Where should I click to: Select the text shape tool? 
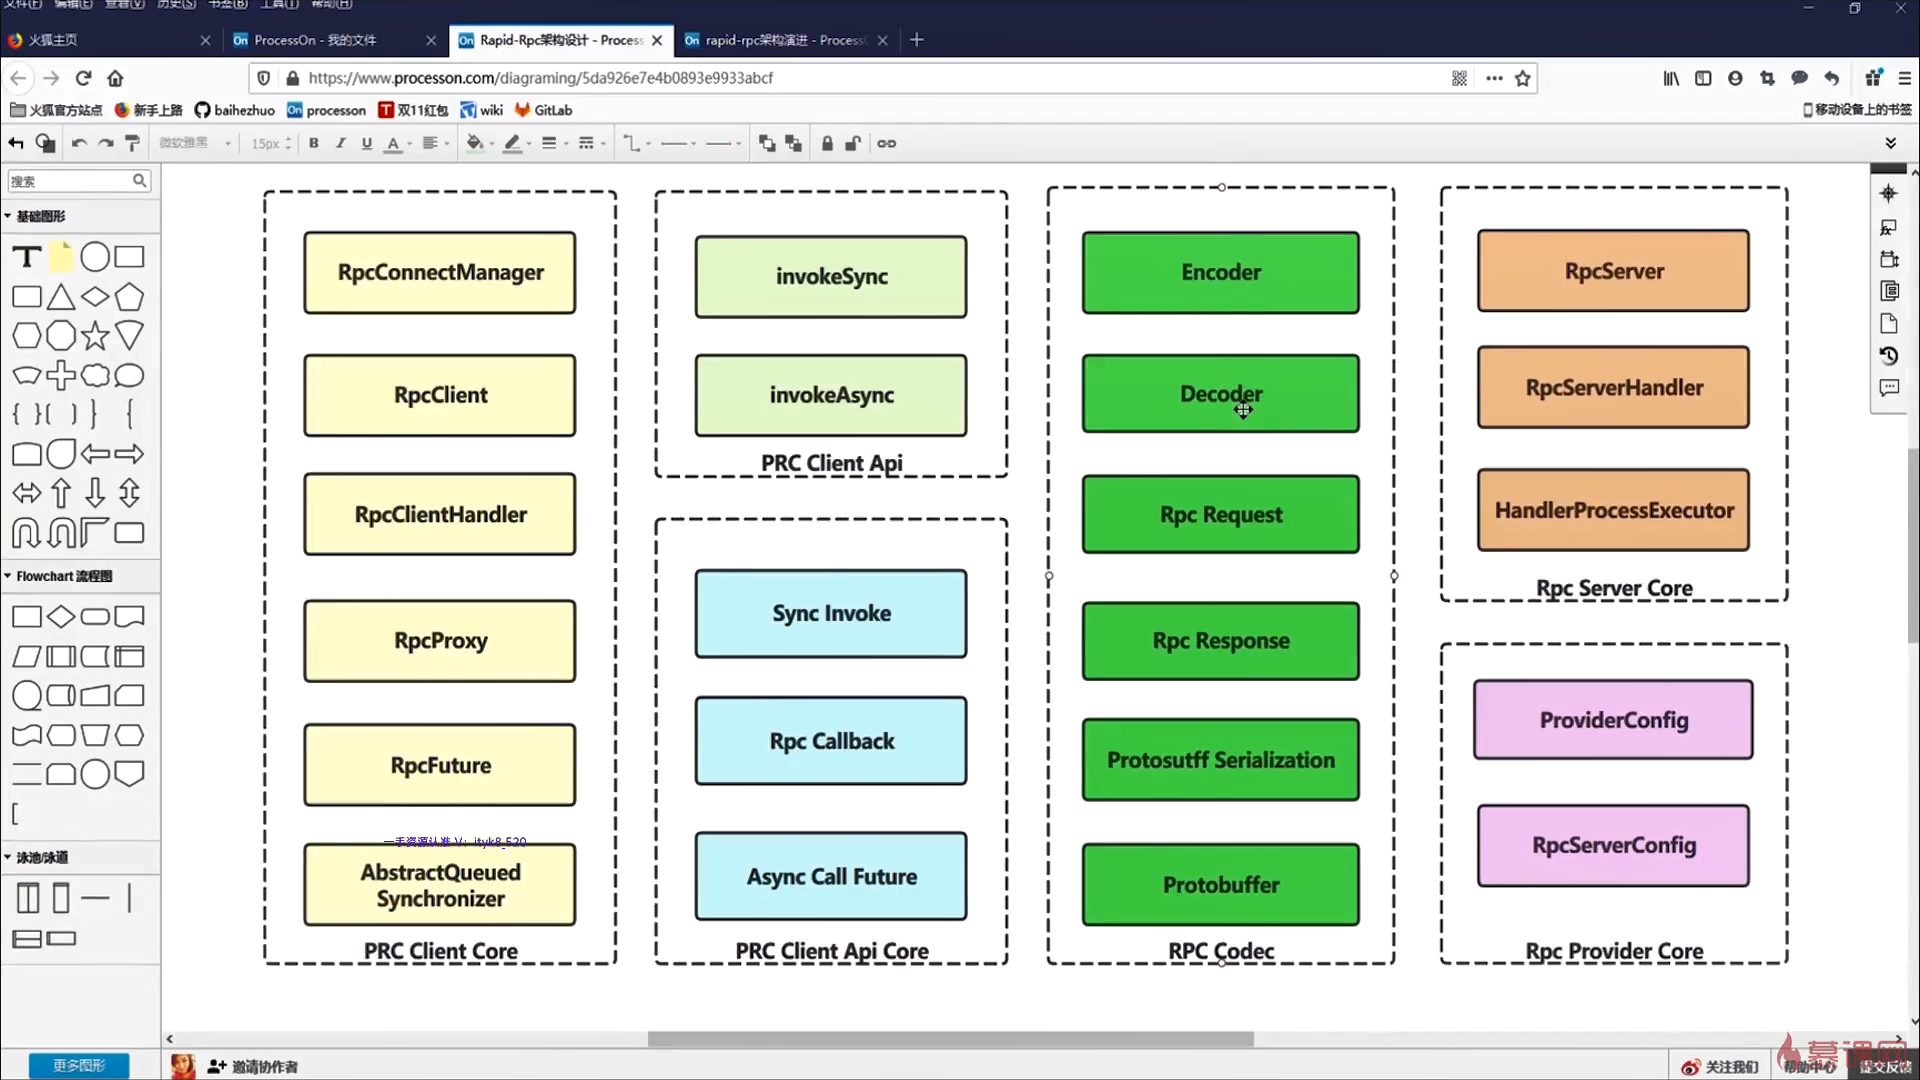27,257
